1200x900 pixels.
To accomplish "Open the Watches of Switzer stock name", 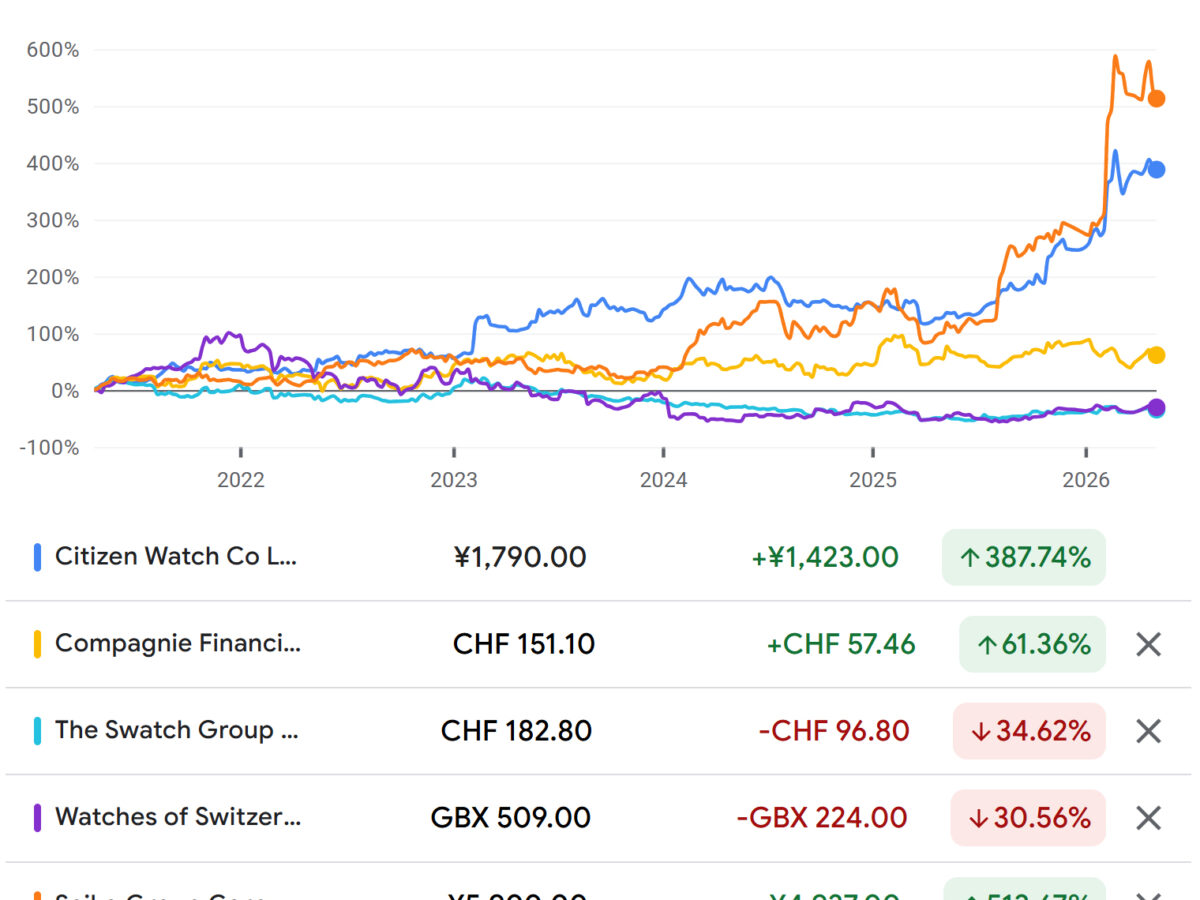I will pyautogui.click(x=177, y=818).
